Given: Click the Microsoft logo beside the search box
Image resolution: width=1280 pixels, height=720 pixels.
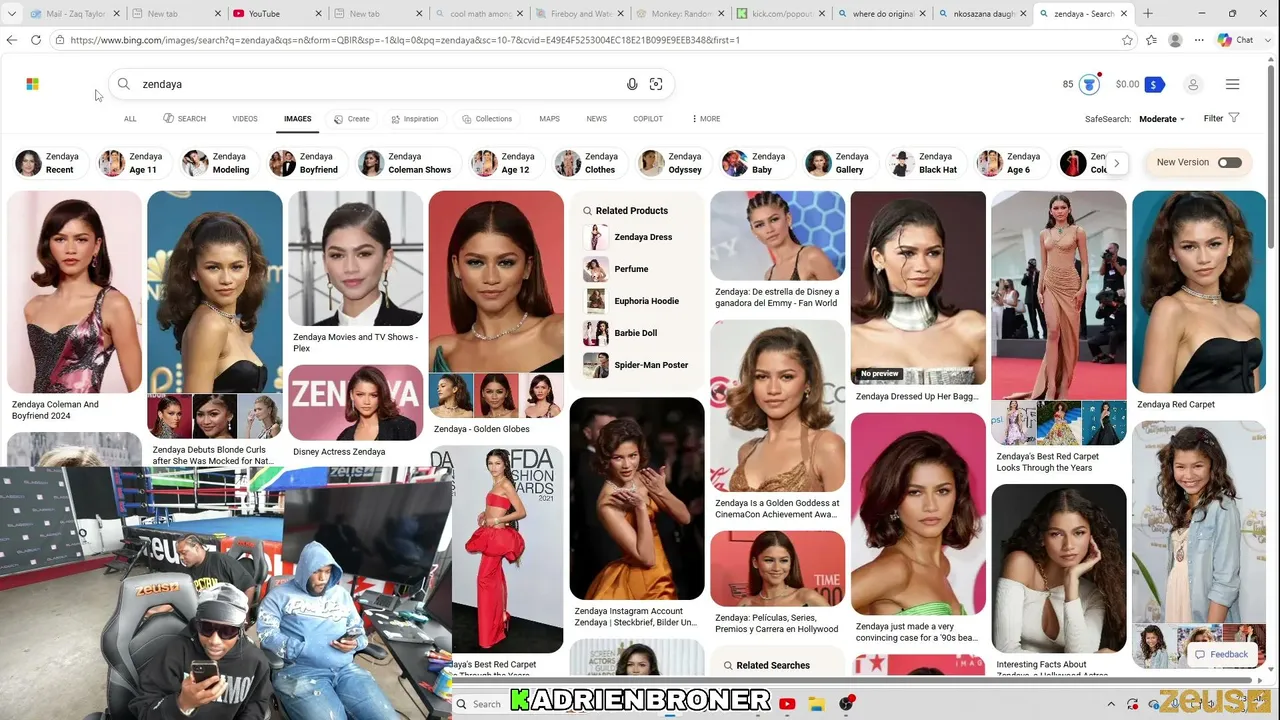Looking at the screenshot, I should point(32,84).
